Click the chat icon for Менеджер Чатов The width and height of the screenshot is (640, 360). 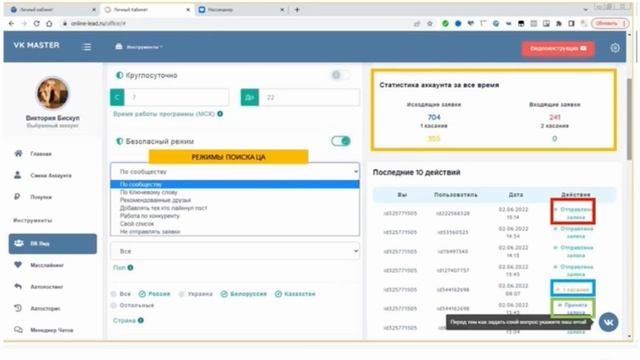[18, 330]
